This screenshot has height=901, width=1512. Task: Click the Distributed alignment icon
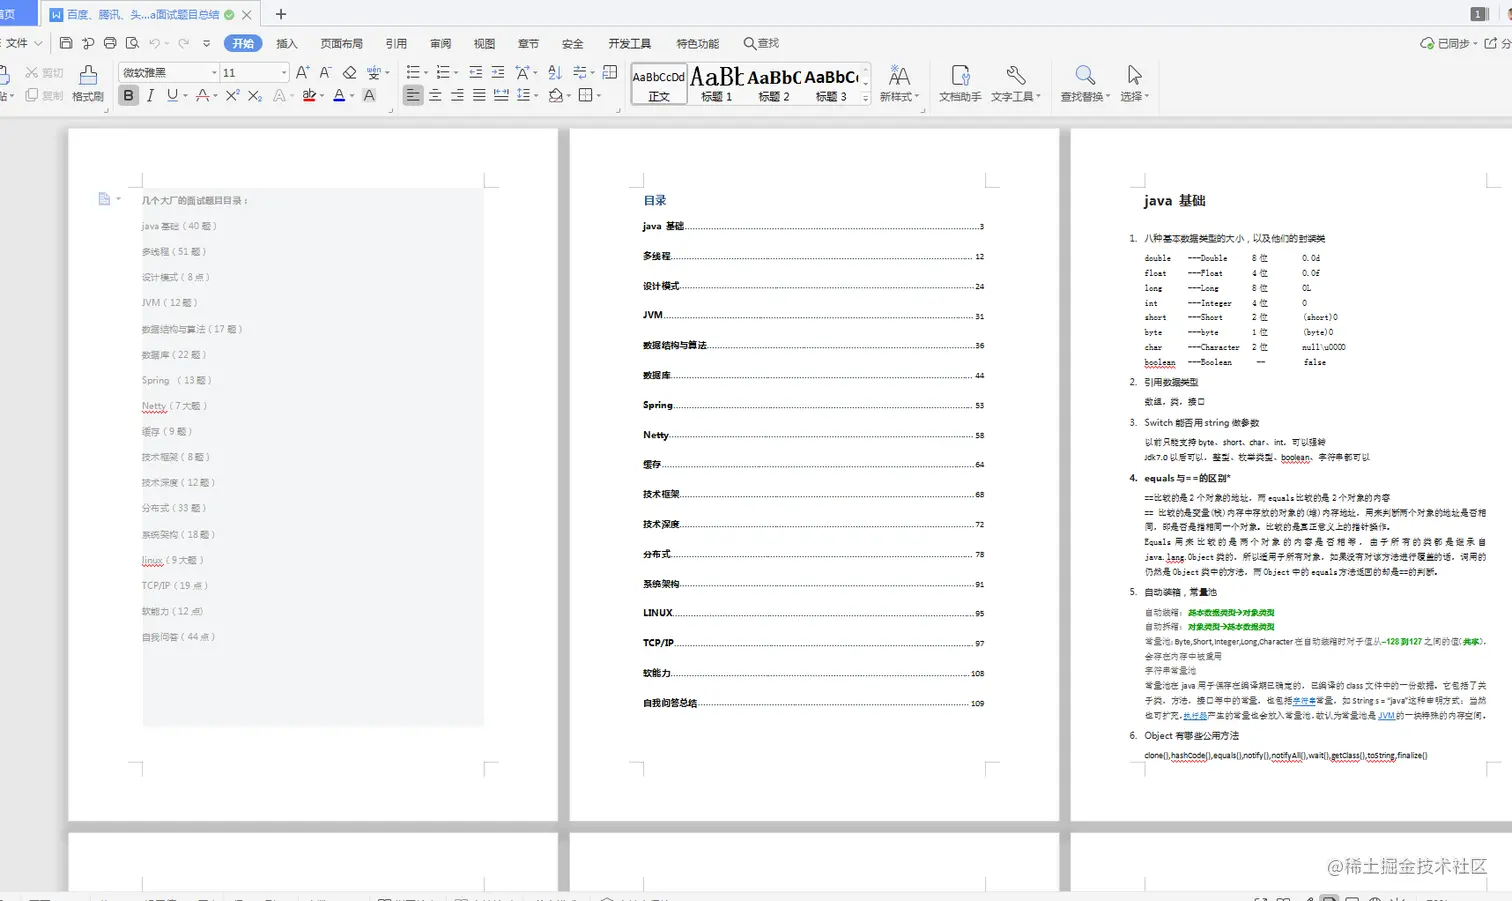pos(501,95)
